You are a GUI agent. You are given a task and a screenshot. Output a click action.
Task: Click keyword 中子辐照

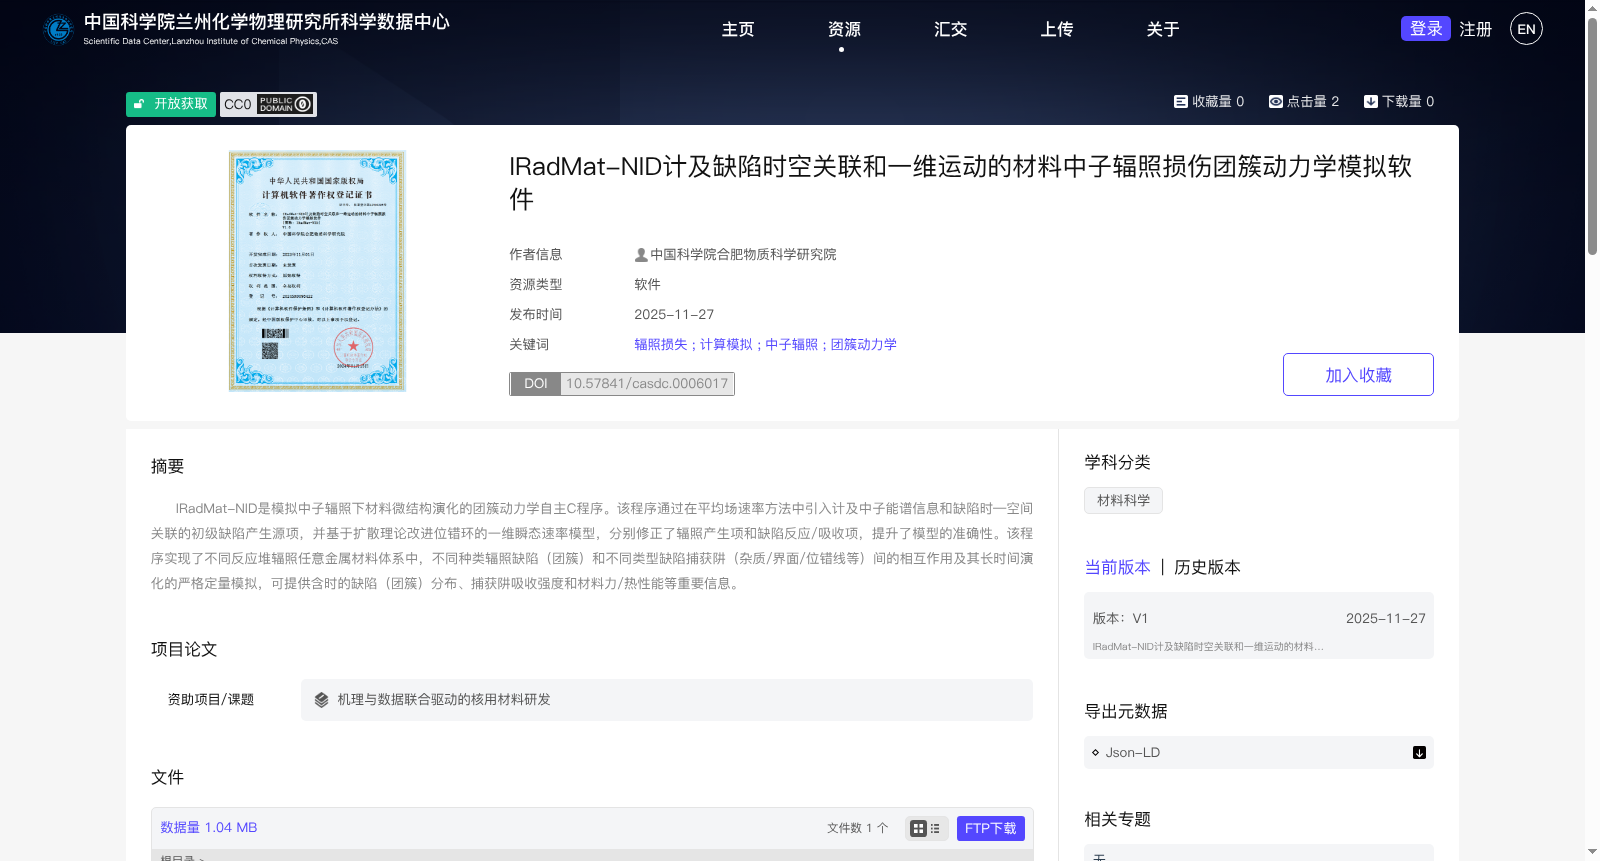(791, 344)
